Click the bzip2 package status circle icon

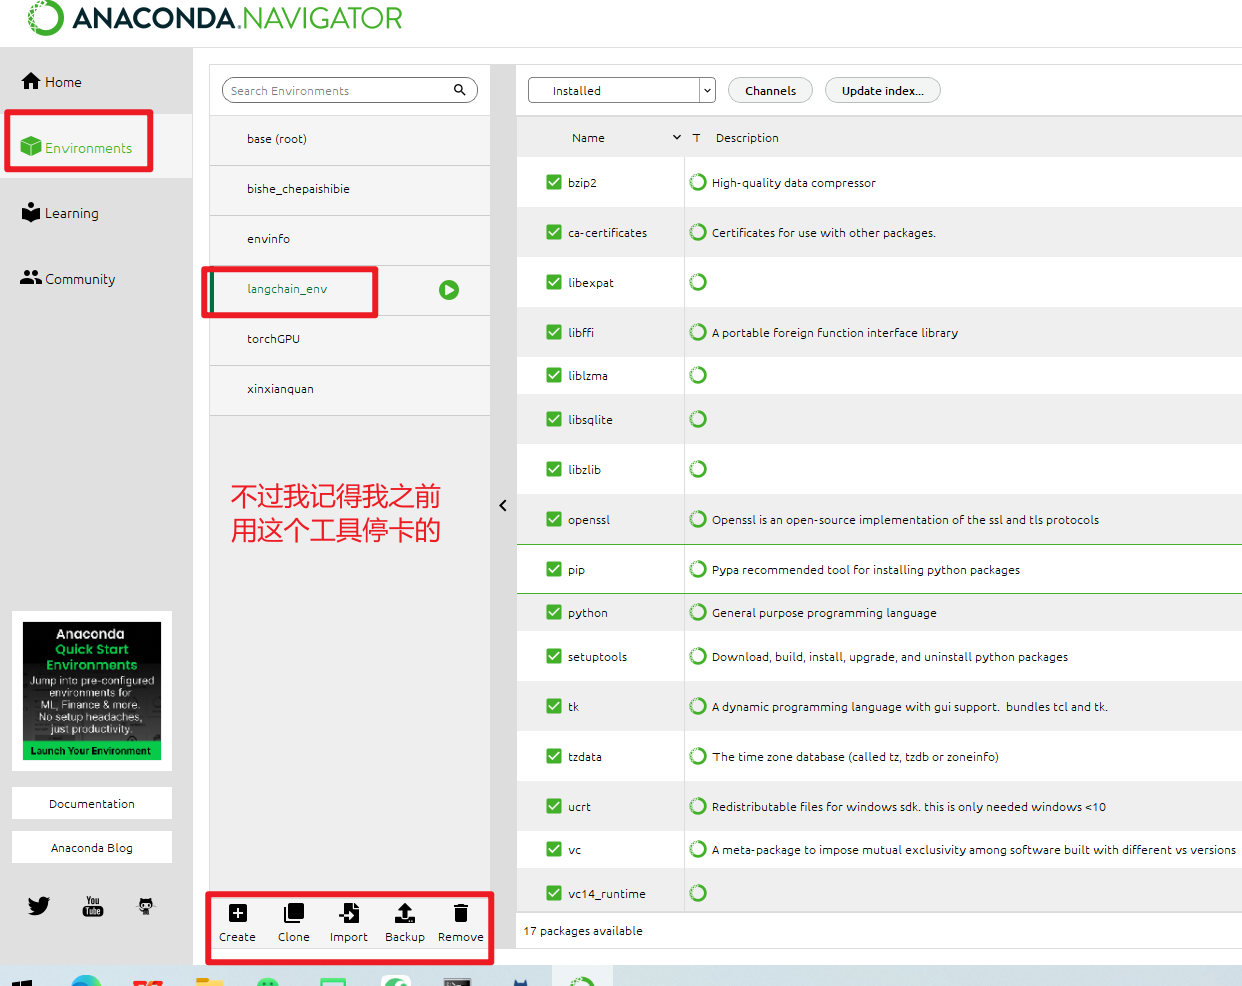pyautogui.click(x=698, y=182)
